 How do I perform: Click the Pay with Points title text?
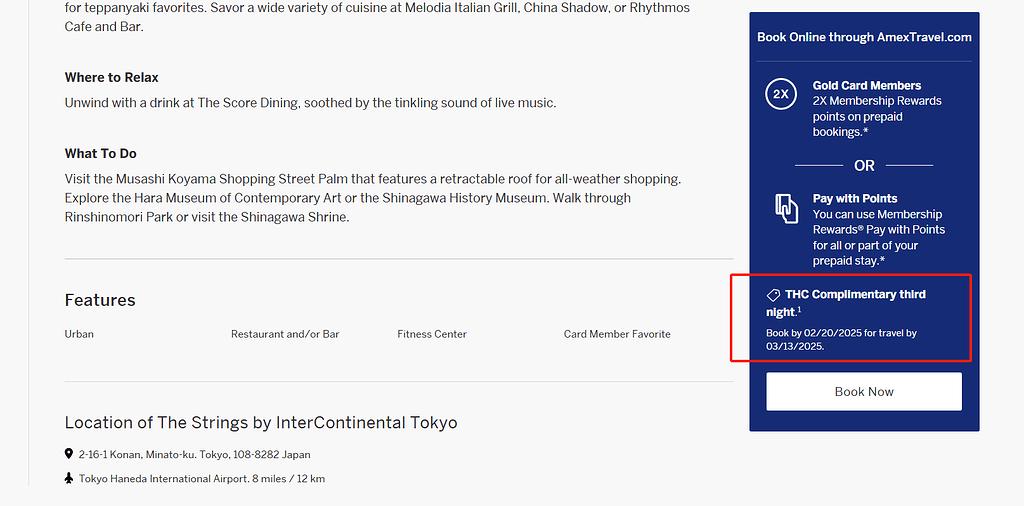tap(855, 199)
